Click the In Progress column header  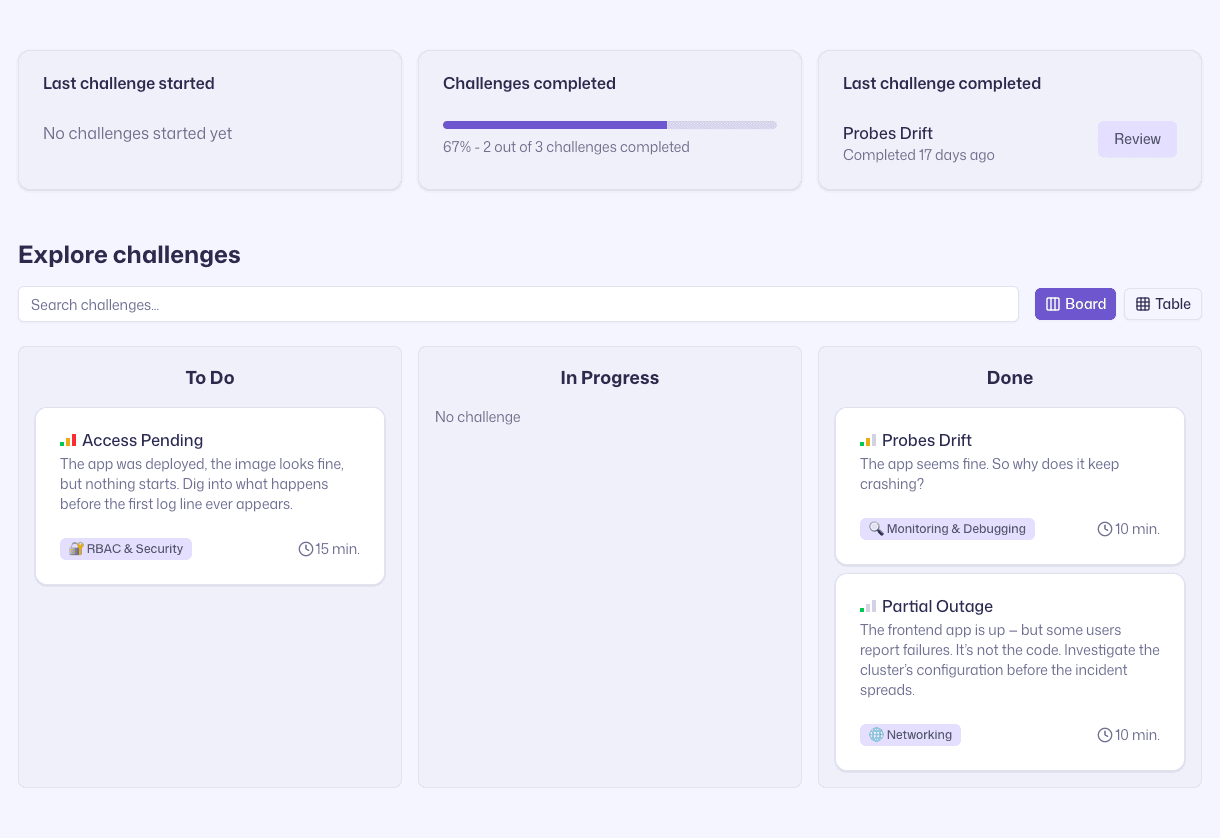[x=609, y=378]
